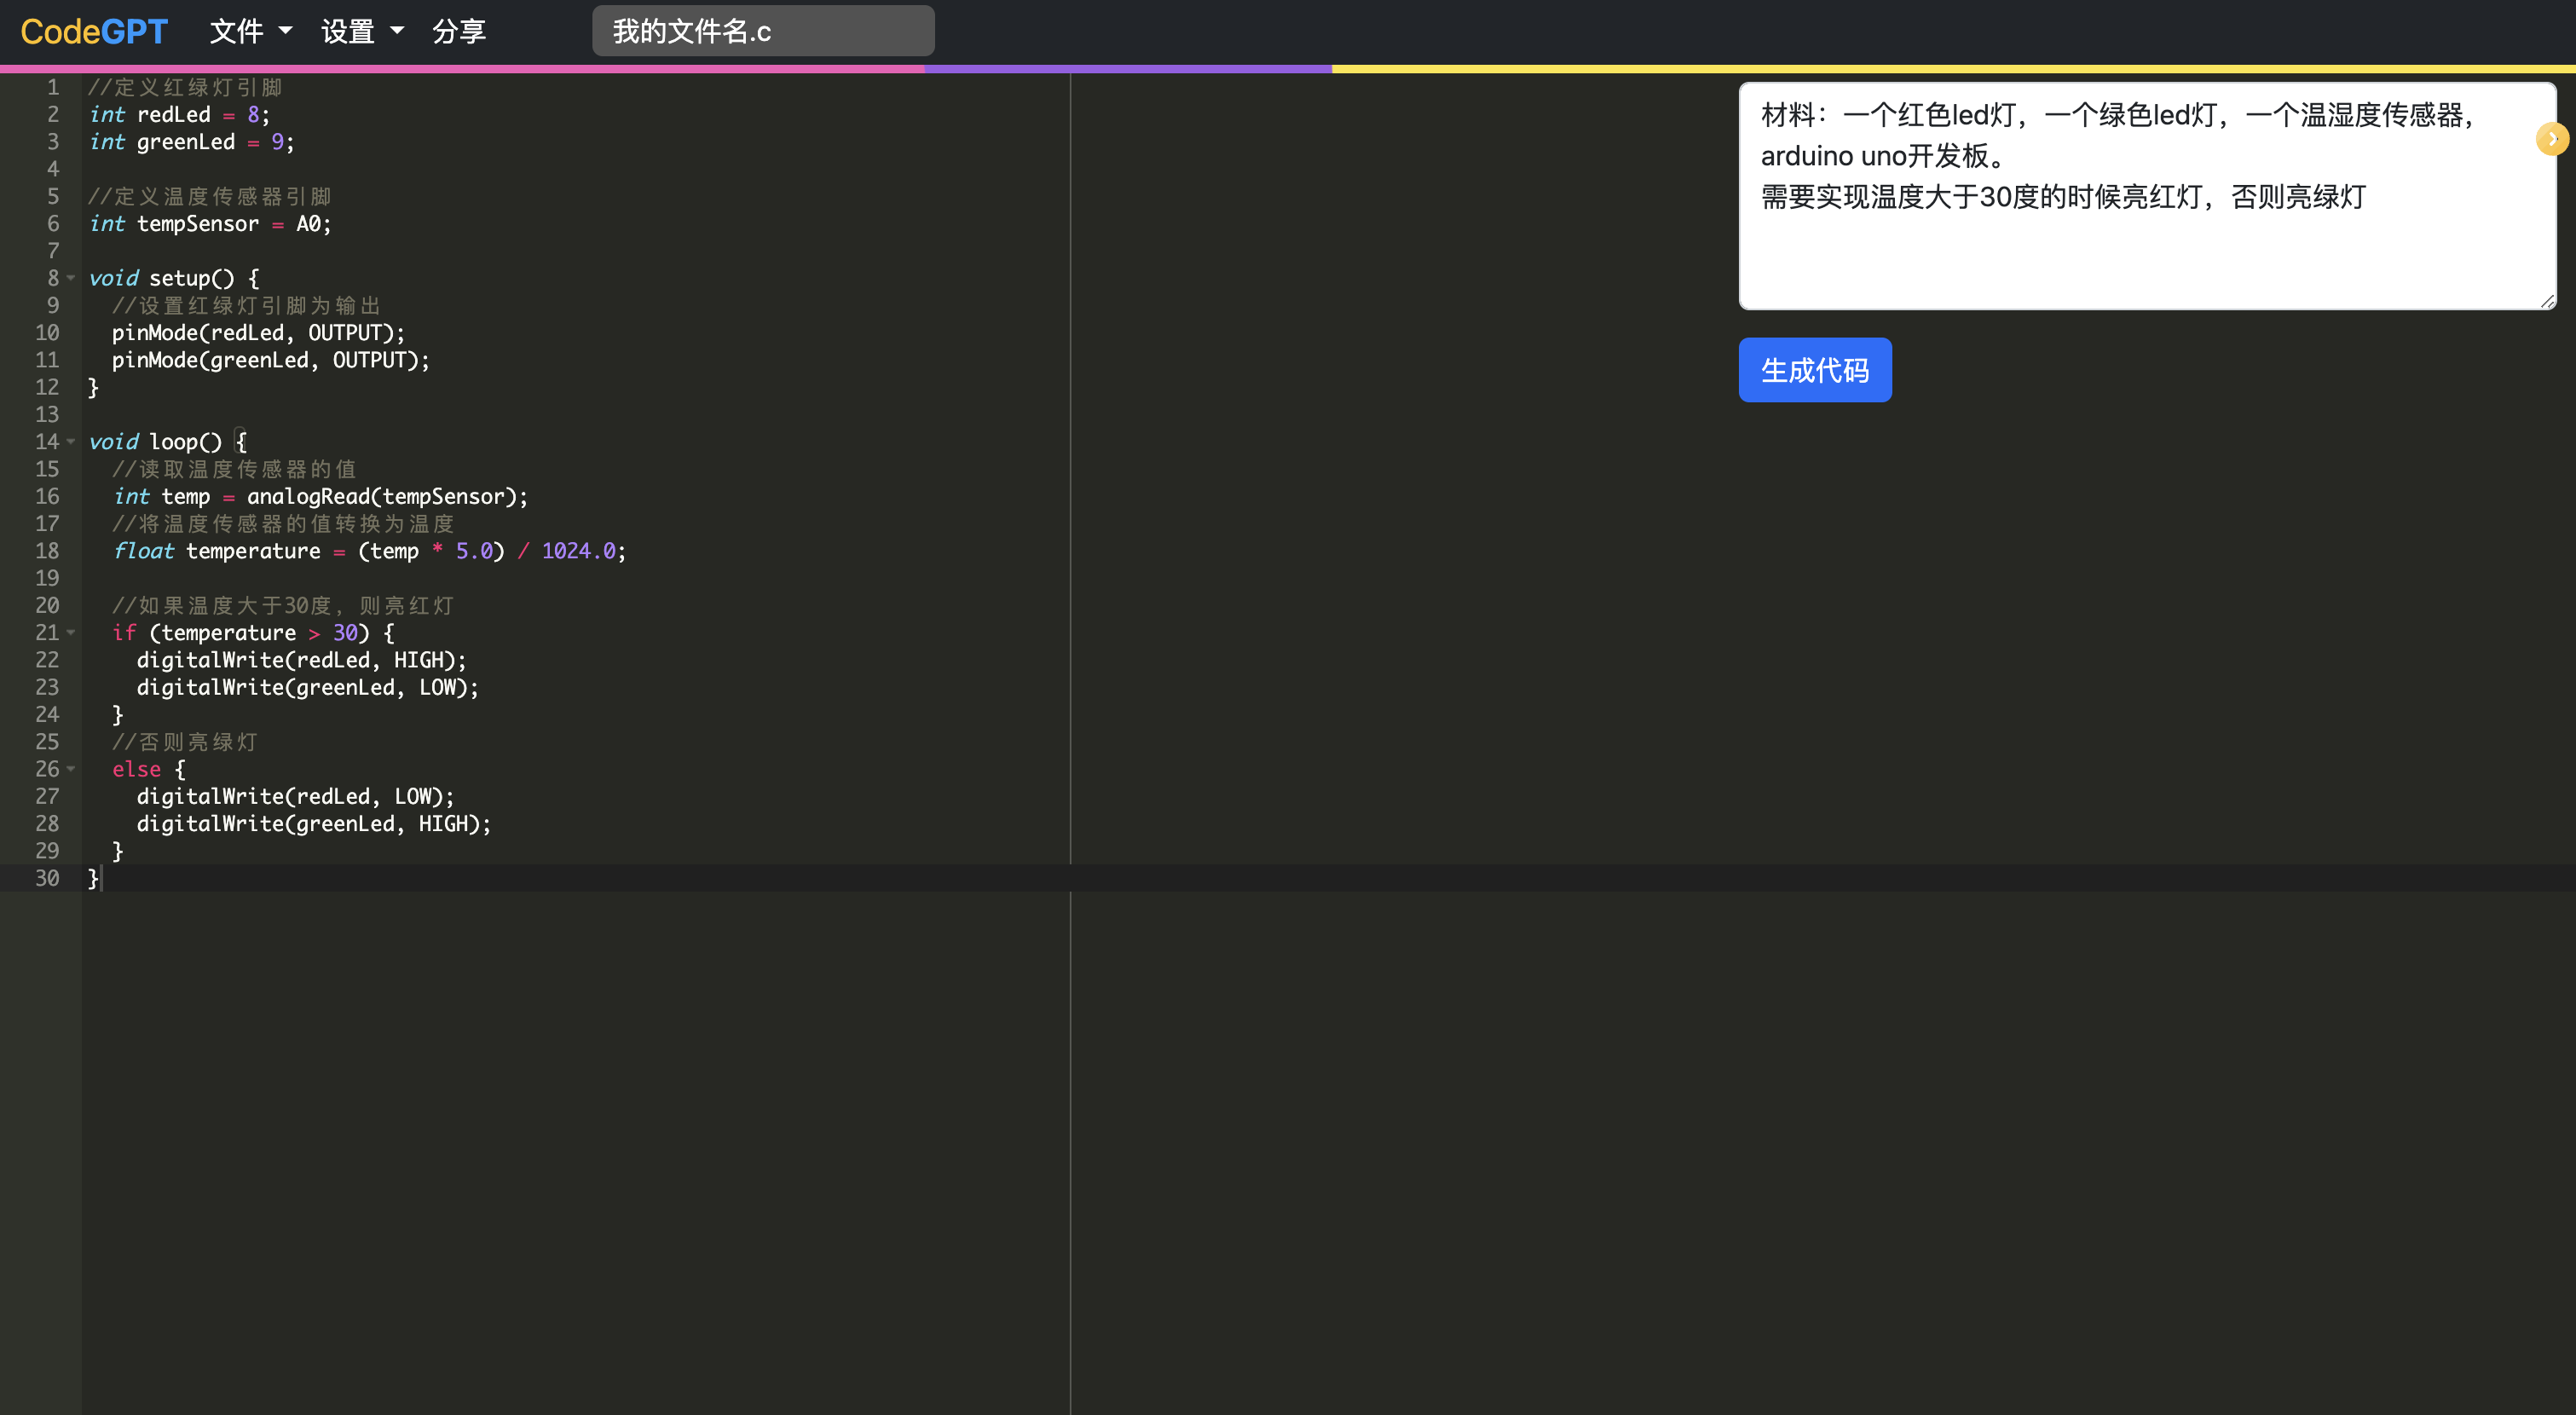The width and height of the screenshot is (2576, 1415).
Task: Click comment '//定义红绿灯引脚' on line 1
Action: (185, 88)
